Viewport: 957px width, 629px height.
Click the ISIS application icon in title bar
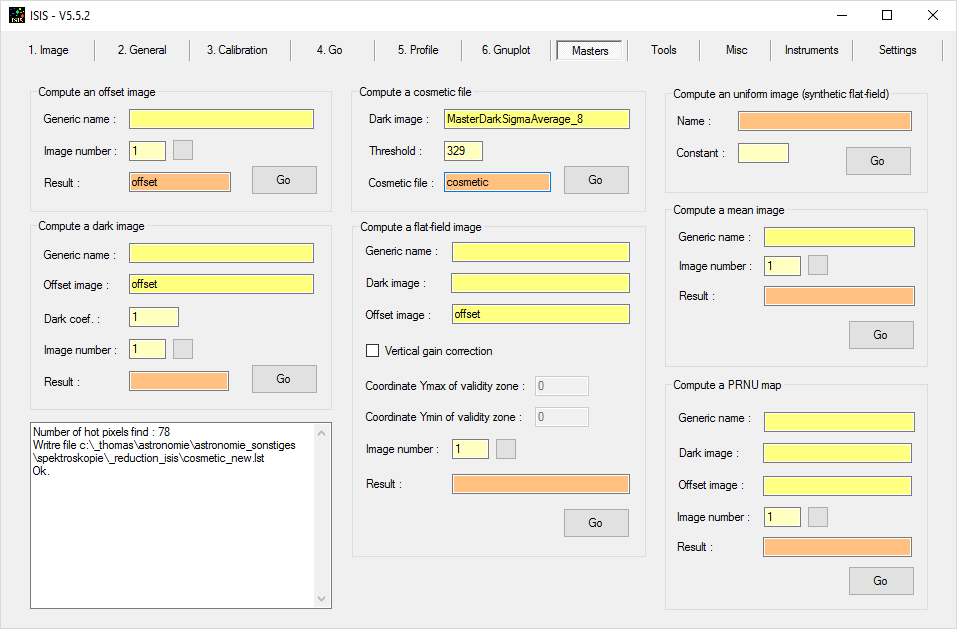point(17,15)
